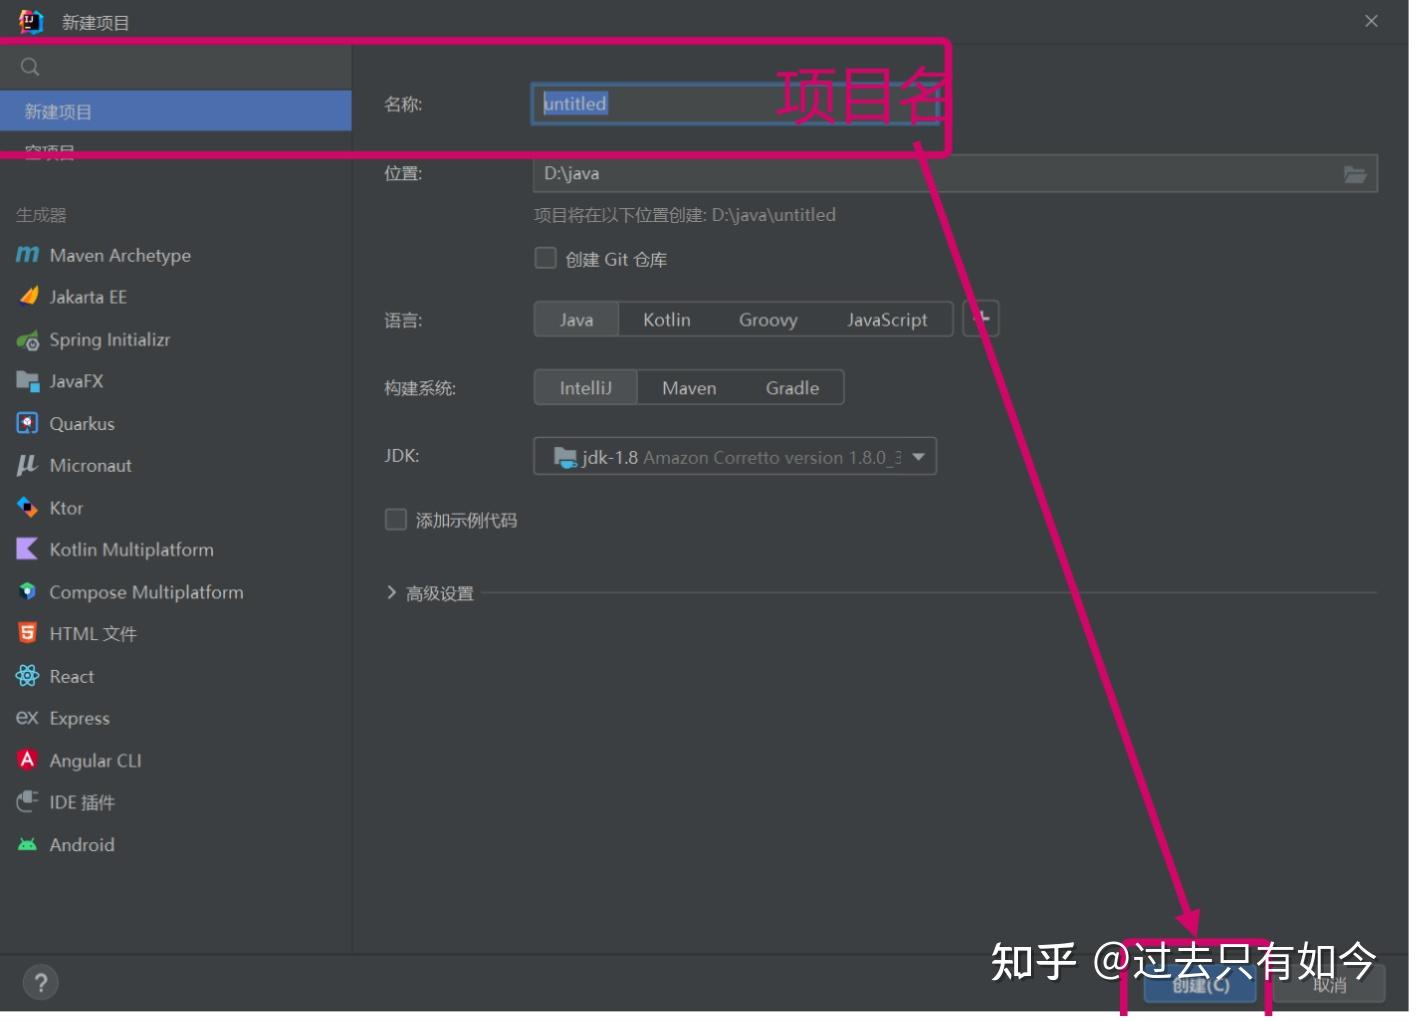Browse location with the folder icon
This screenshot has width=1416, height=1021.
(1354, 174)
